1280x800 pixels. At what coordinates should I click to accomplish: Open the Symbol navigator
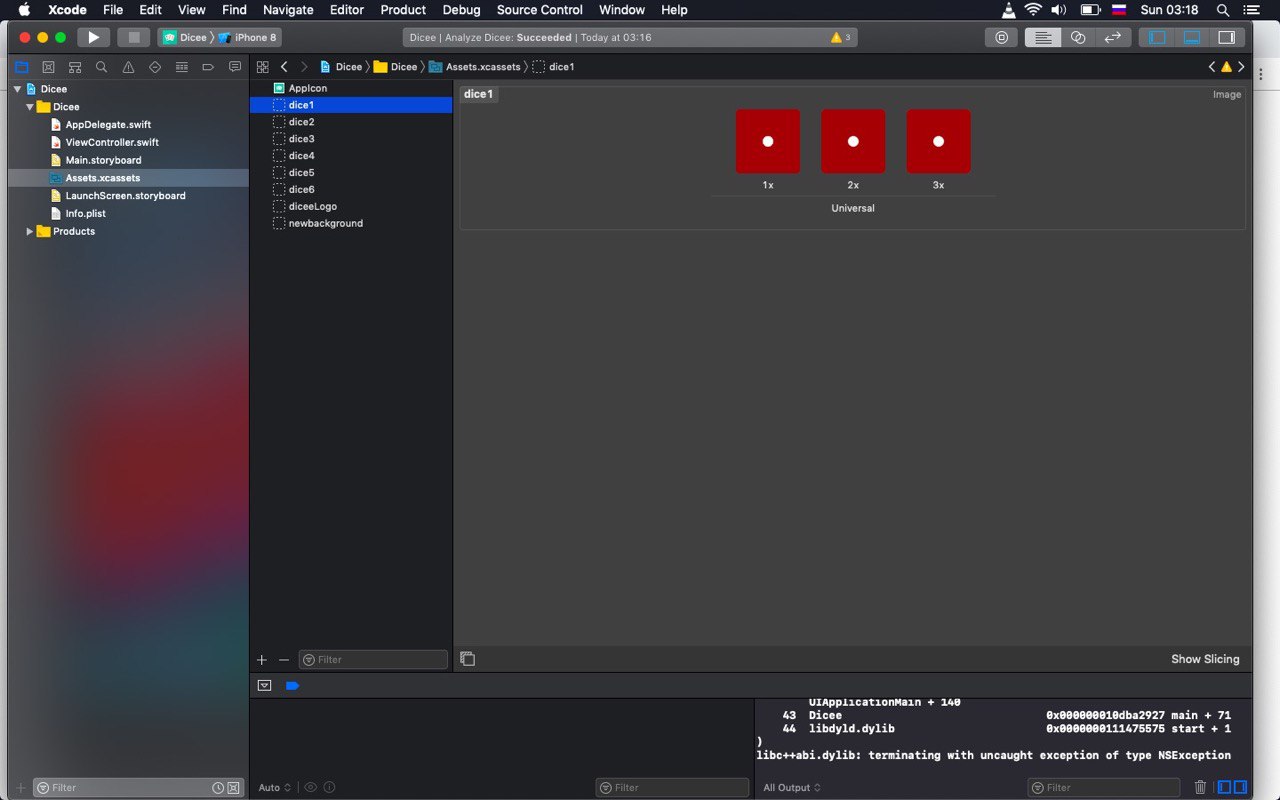click(x=75, y=67)
